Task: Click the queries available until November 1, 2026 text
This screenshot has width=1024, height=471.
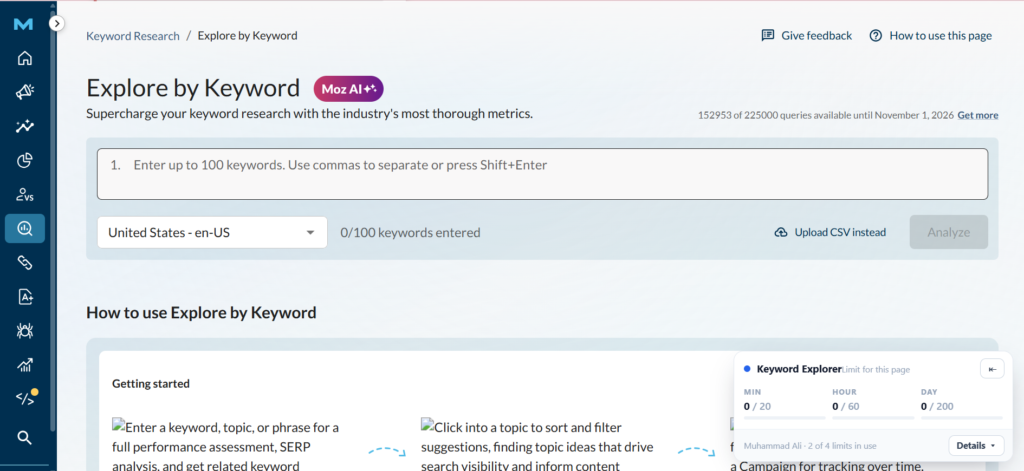Action: point(825,116)
